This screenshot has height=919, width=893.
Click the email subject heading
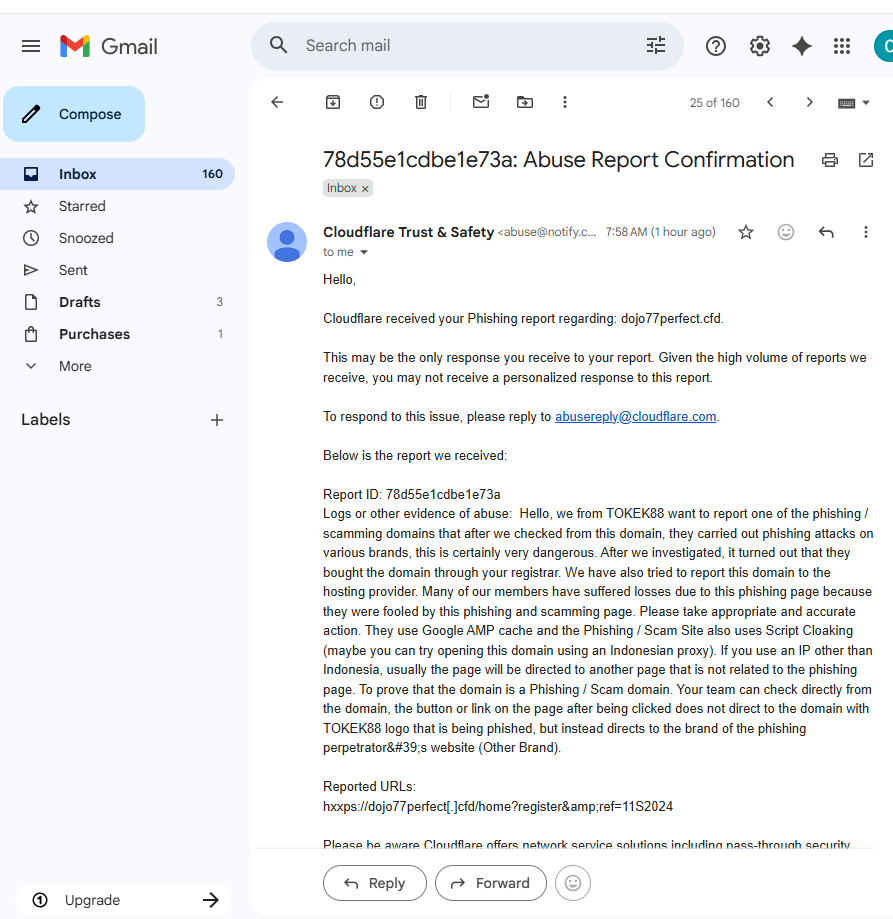tap(558, 159)
